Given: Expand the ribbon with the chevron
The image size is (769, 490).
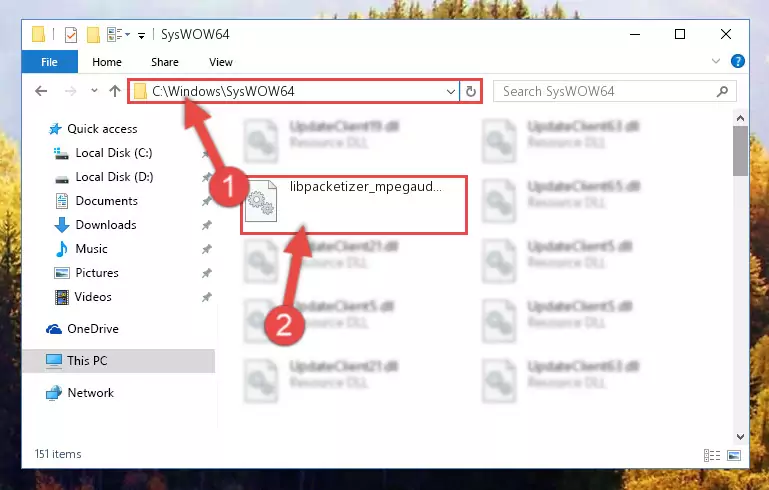Looking at the screenshot, I should click(x=716, y=61).
